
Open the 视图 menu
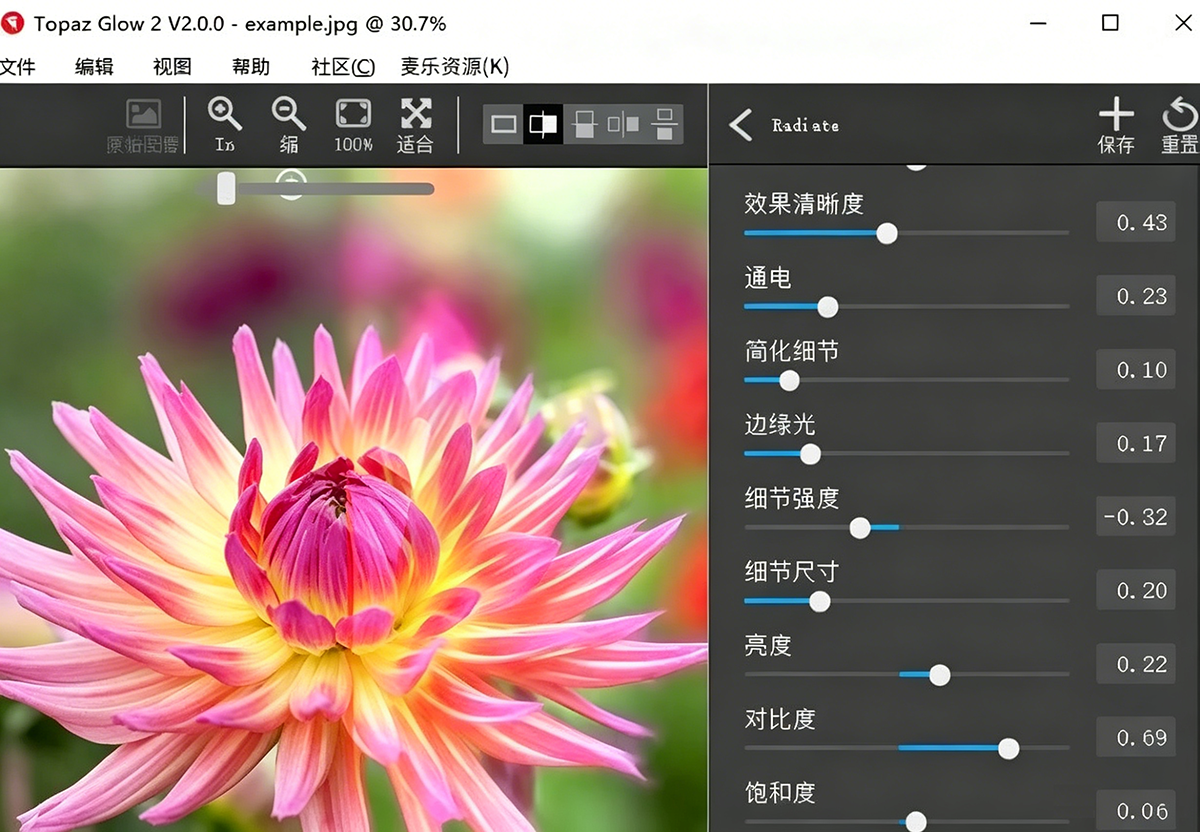pos(172,67)
